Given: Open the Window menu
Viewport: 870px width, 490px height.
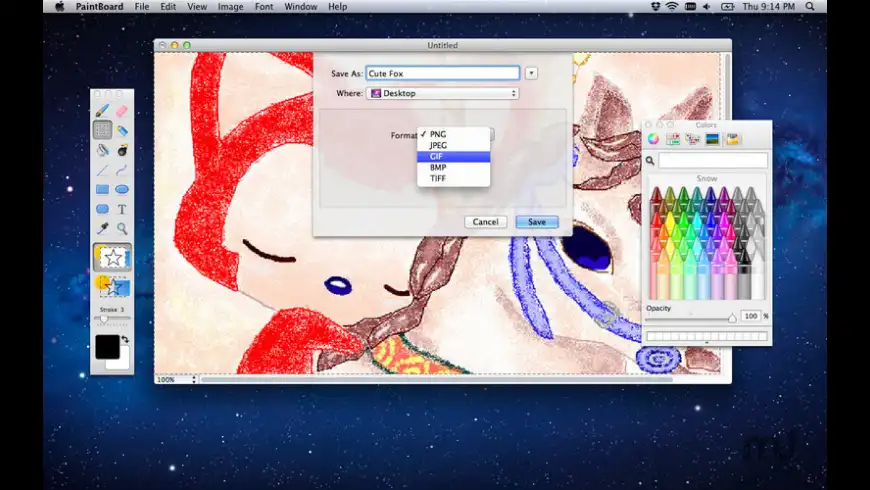Looking at the screenshot, I should click(301, 7).
